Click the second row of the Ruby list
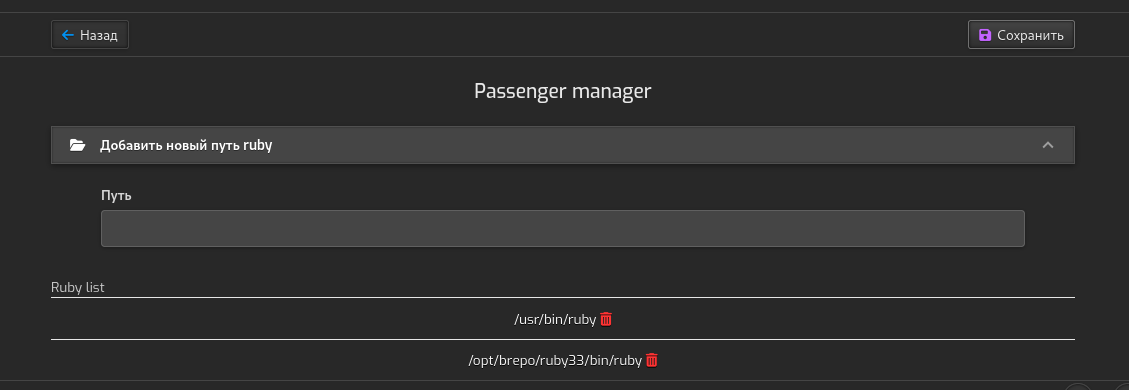The width and height of the screenshot is (1129, 390). click(562, 360)
